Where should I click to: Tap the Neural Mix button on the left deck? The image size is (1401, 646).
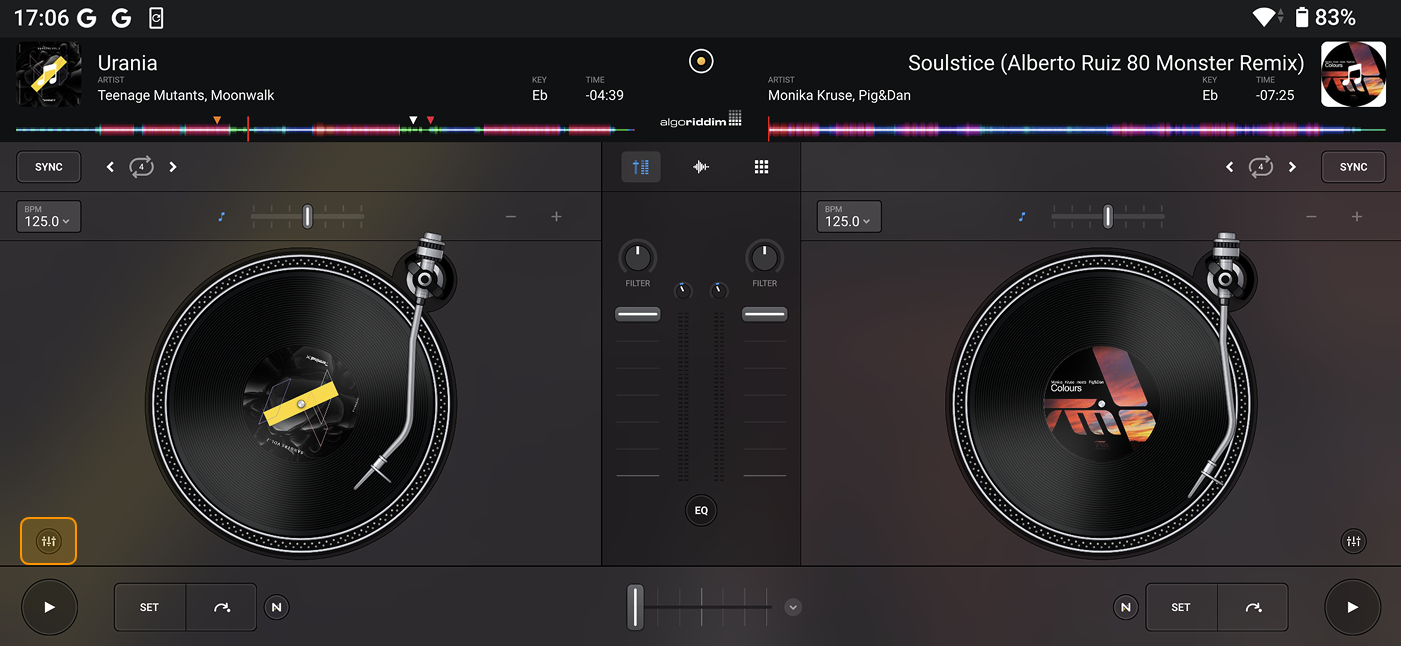click(276, 607)
